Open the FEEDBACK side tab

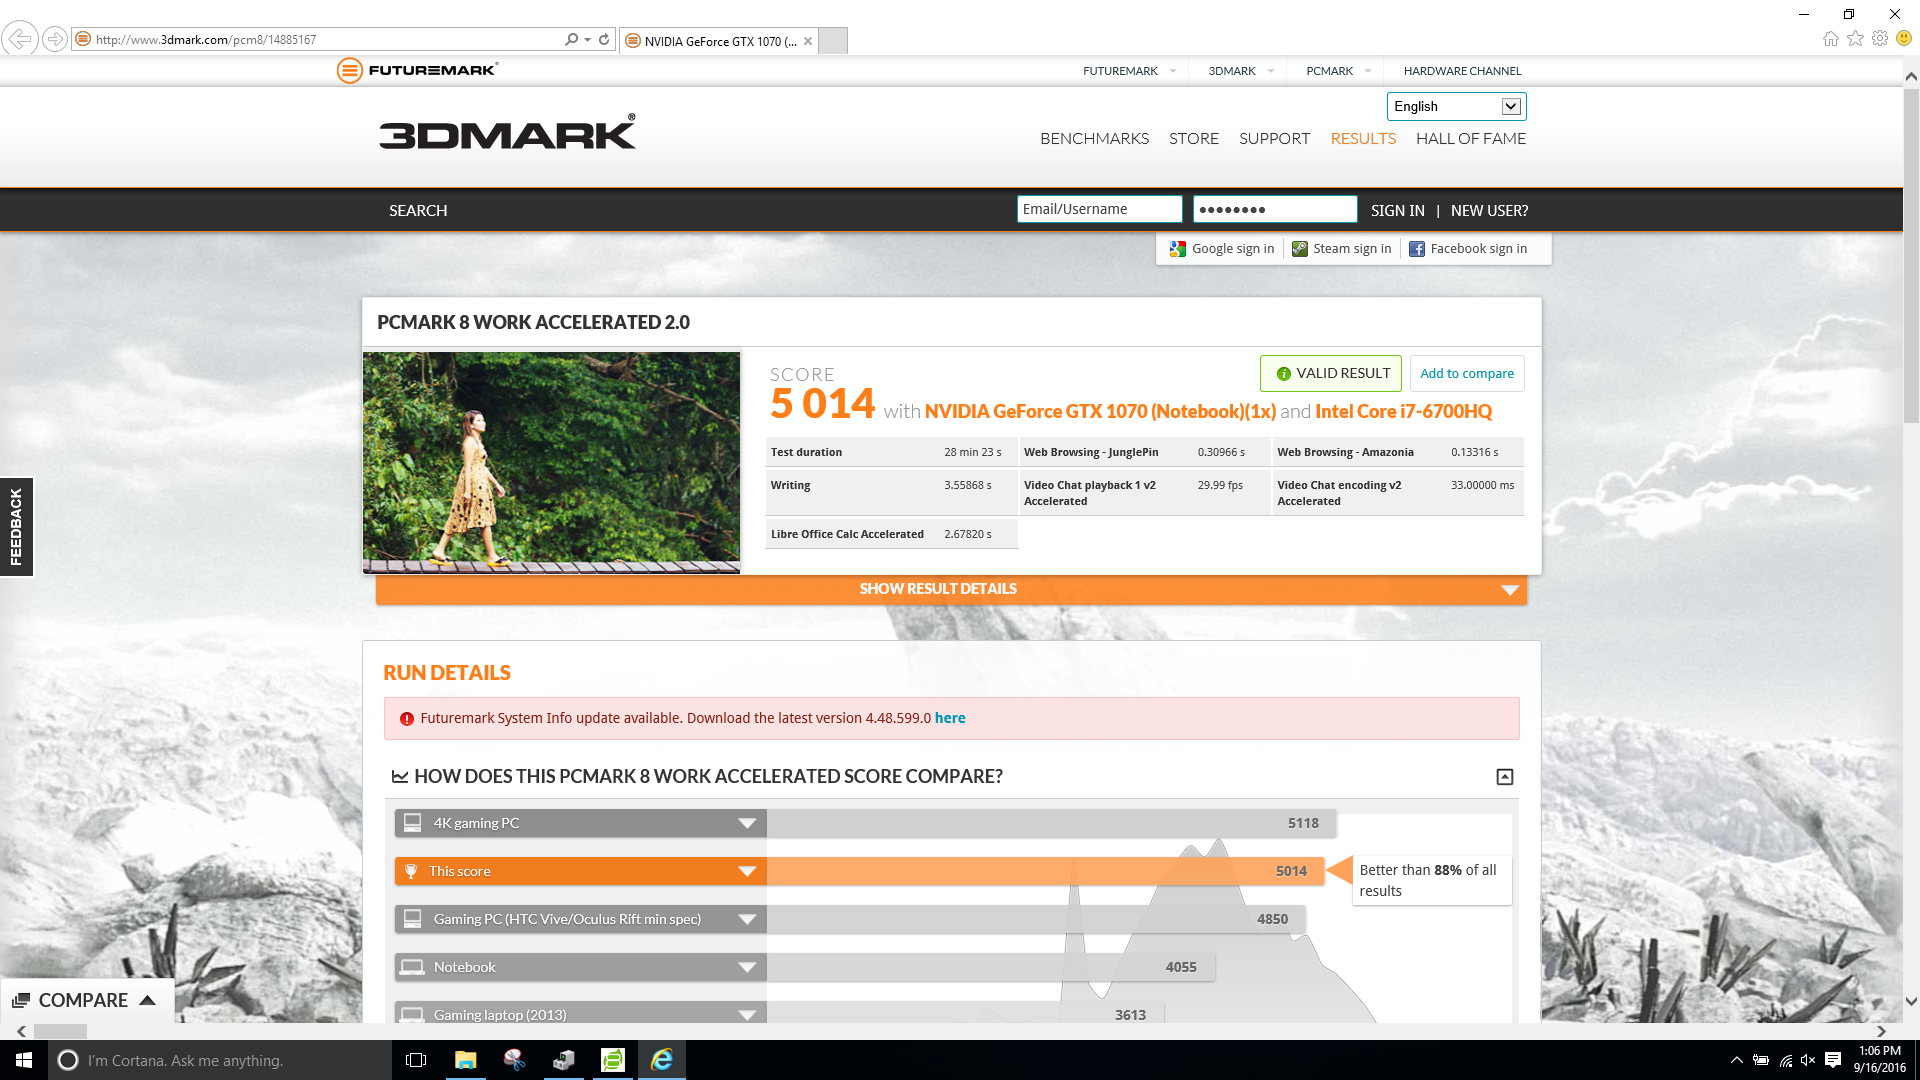click(x=16, y=527)
